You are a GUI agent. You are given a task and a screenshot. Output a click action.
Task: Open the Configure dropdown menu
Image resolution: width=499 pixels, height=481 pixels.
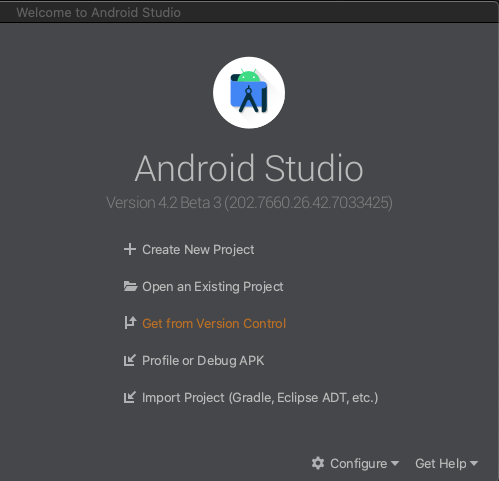(355, 463)
